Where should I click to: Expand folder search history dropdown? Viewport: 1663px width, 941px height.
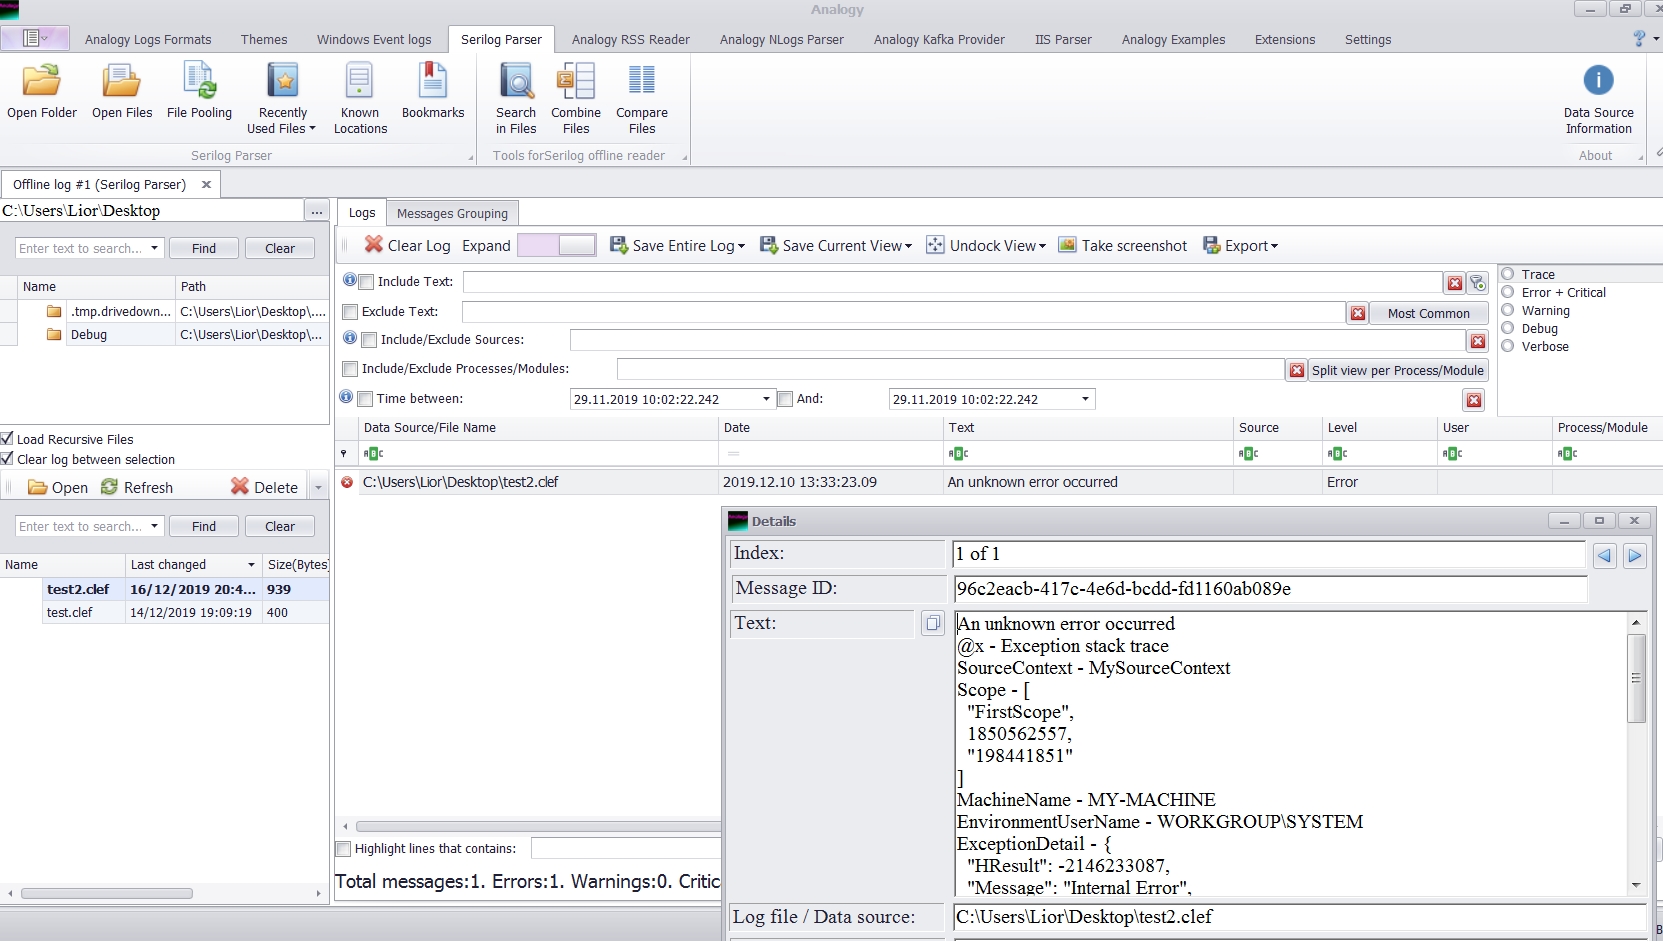point(154,248)
